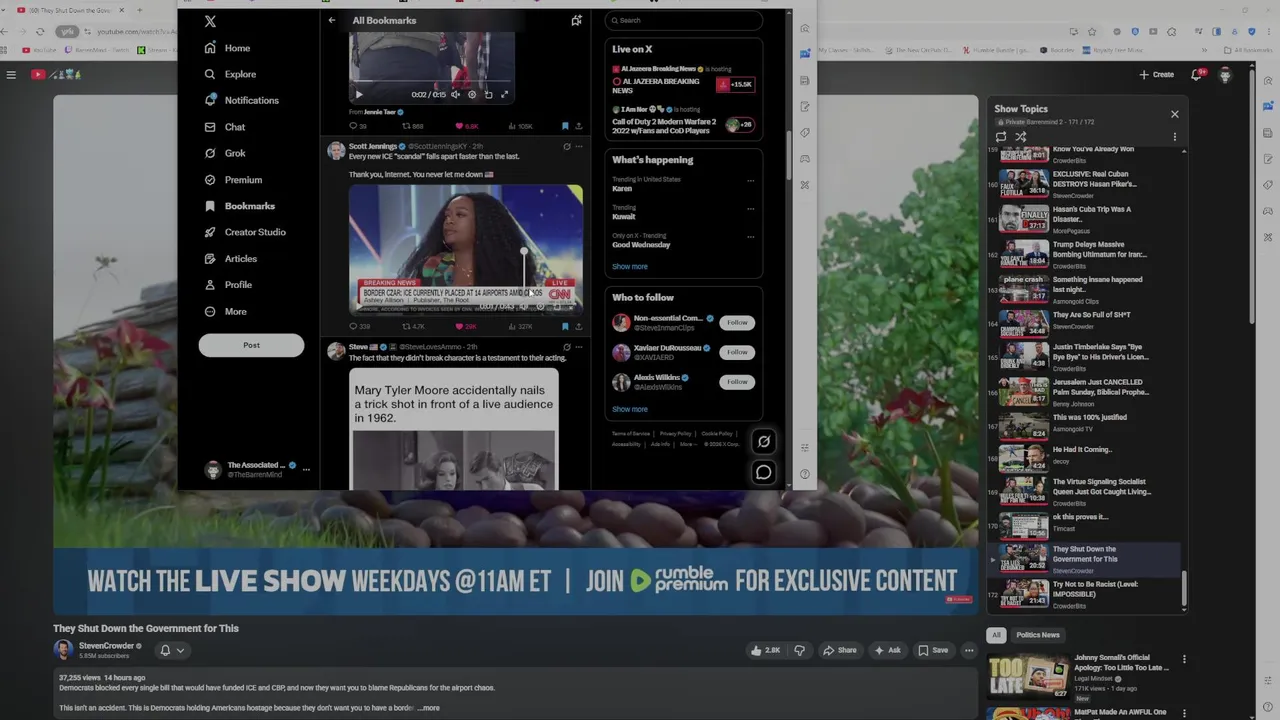Click the Post button in X
The width and height of the screenshot is (1280, 720).
pyautogui.click(x=251, y=345)
